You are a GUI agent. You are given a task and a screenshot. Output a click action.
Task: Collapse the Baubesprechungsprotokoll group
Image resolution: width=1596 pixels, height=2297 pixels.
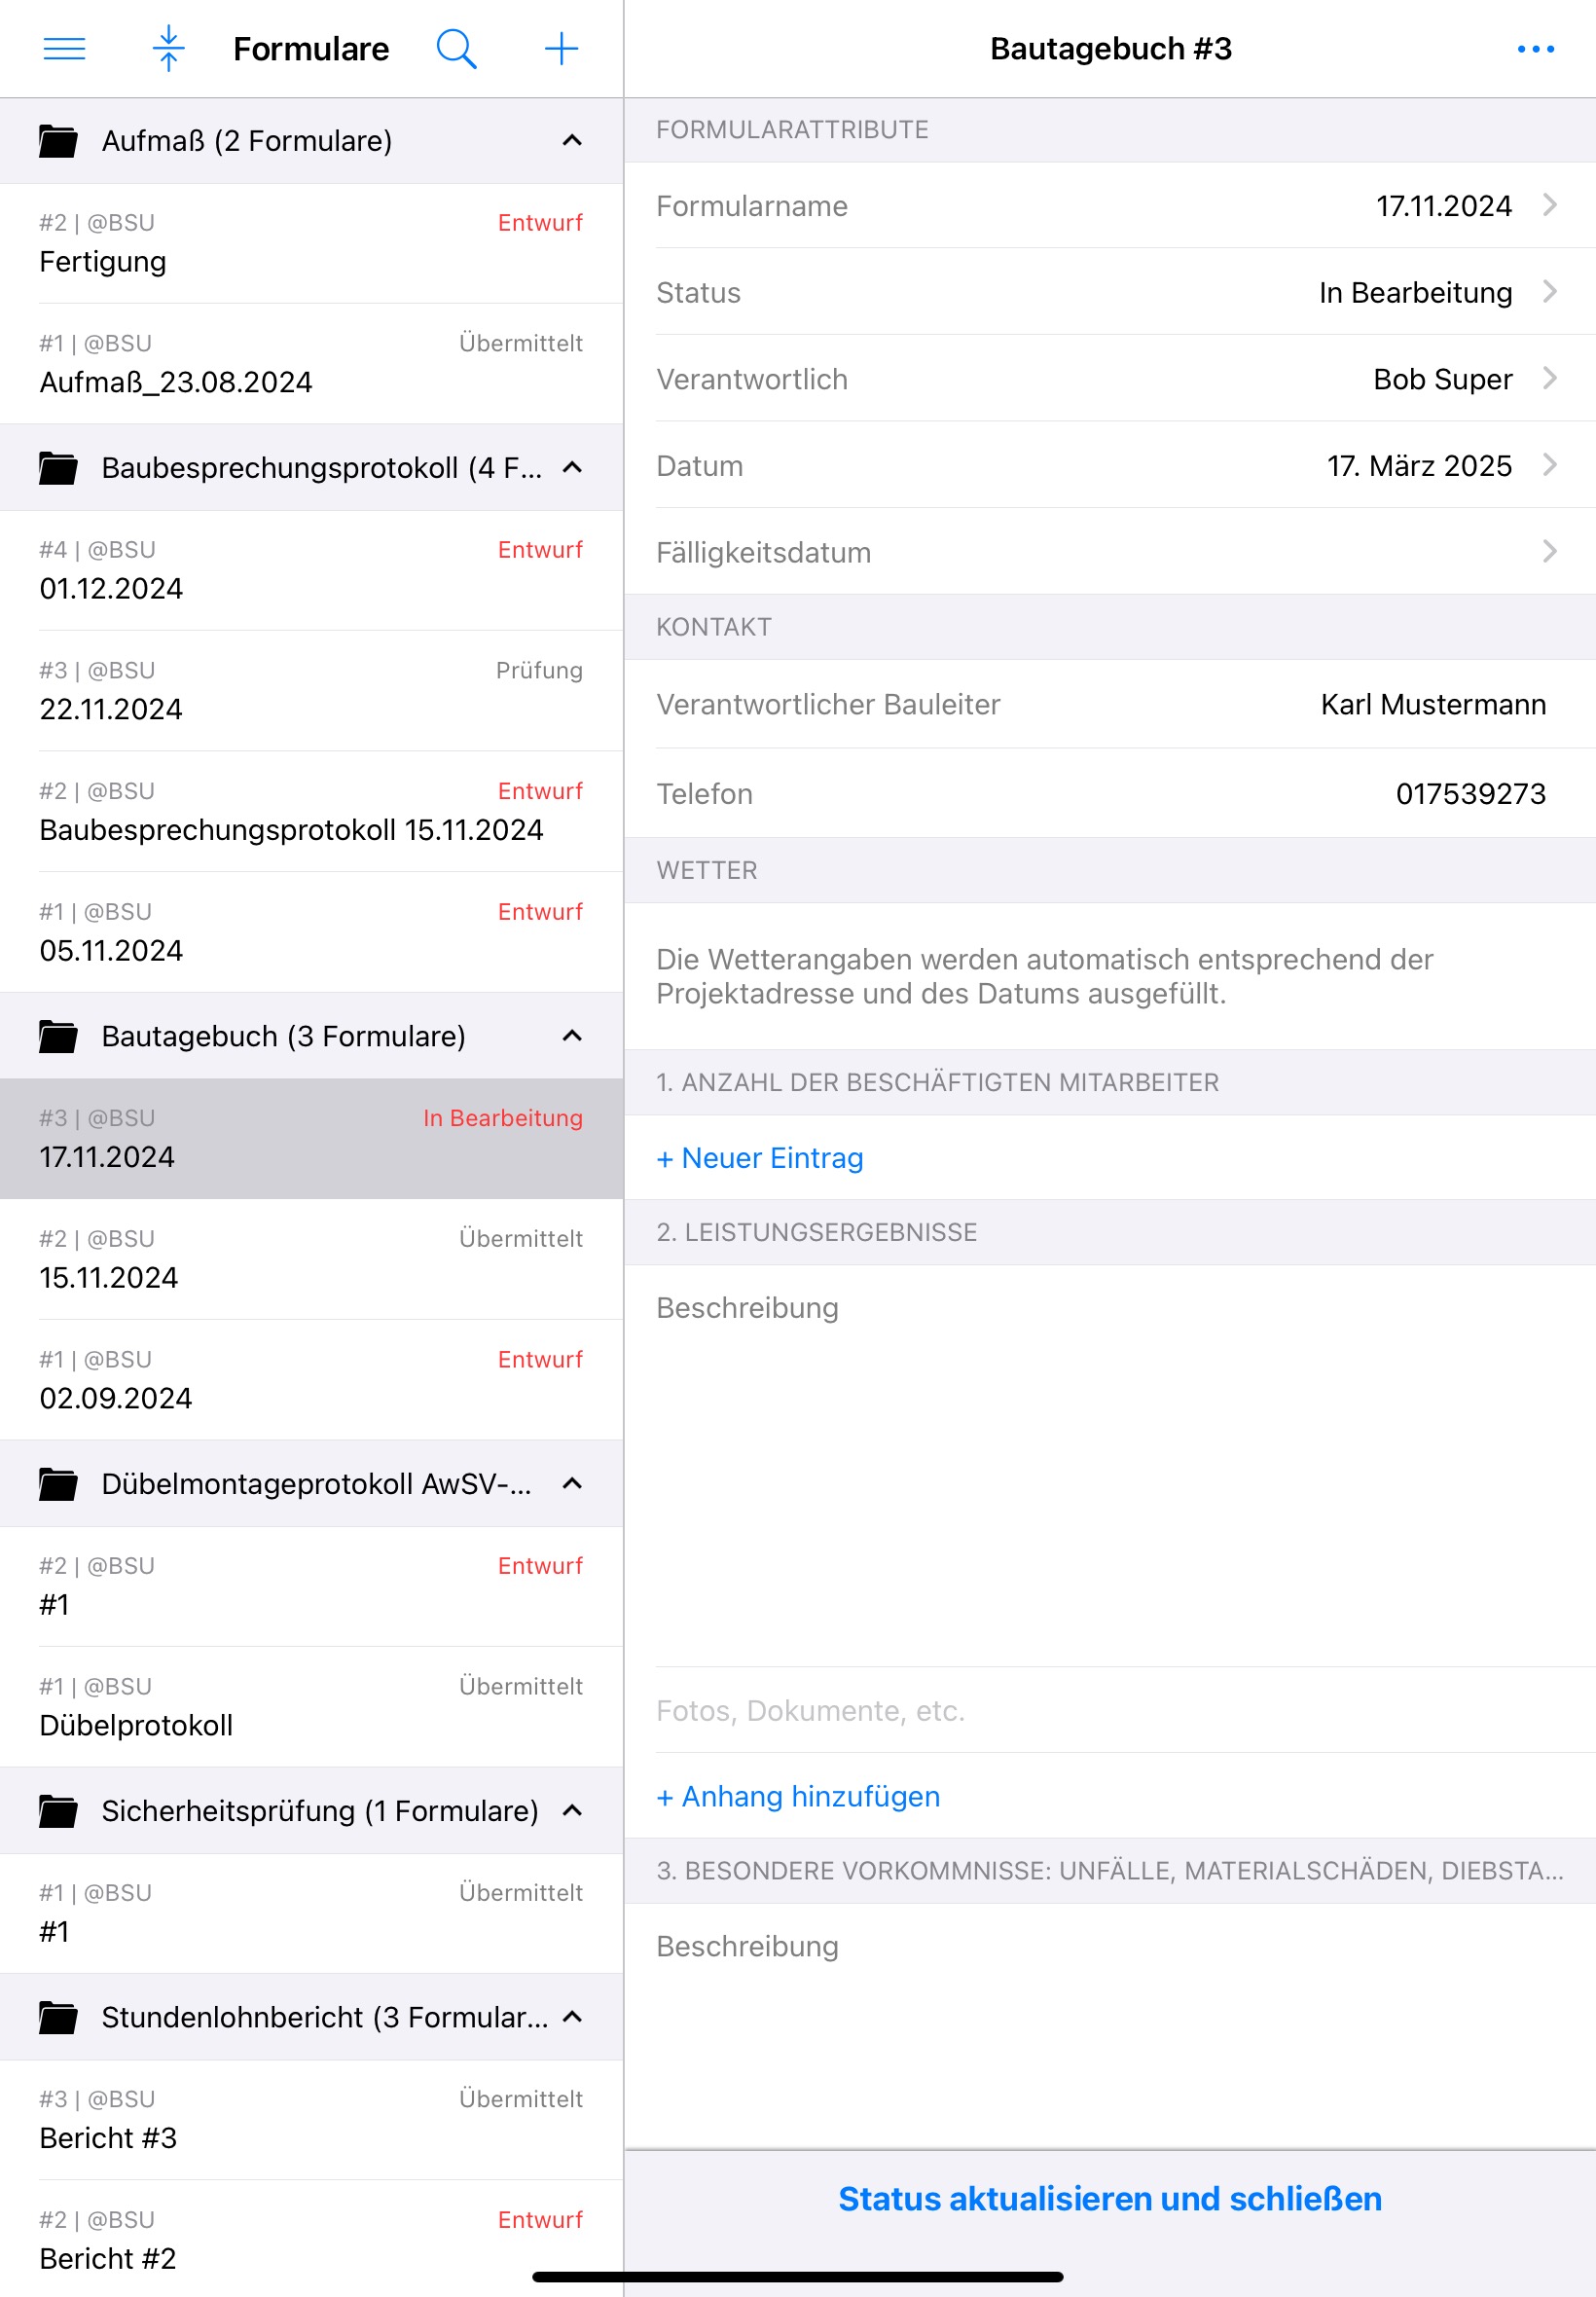tap(572, 468)
